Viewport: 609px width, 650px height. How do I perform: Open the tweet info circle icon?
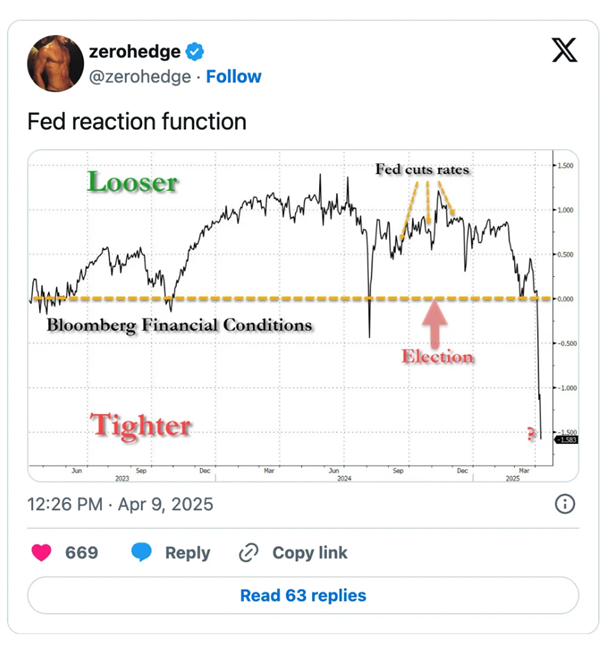coord(564,503)
